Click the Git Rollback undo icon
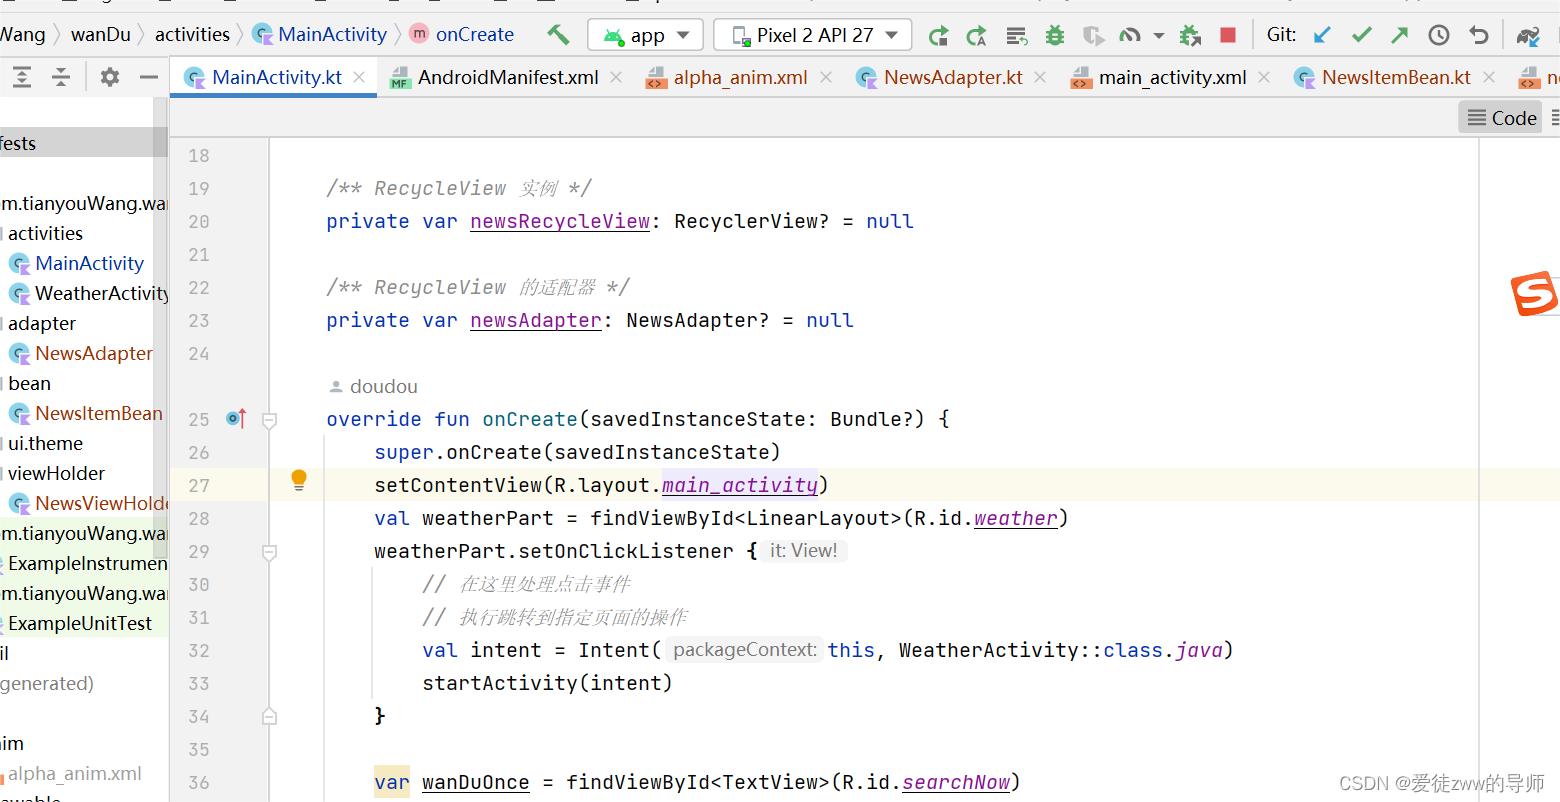1560x802 pixels. [x=1479, y=36]
